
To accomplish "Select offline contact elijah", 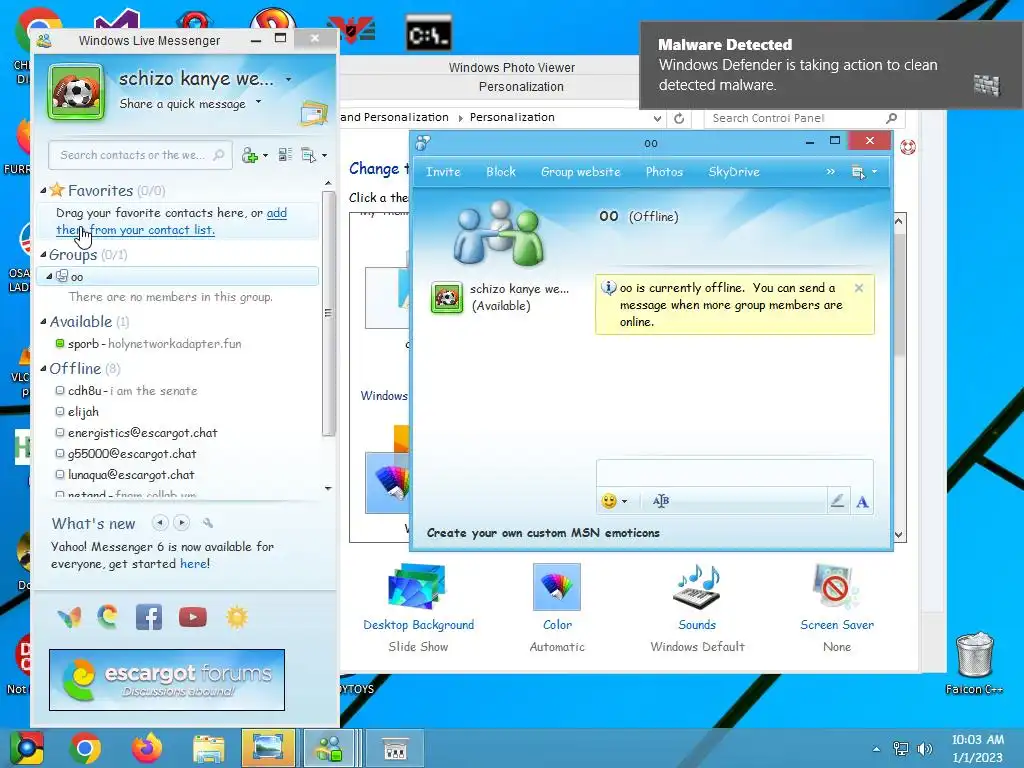I will [x=83, y=412].
